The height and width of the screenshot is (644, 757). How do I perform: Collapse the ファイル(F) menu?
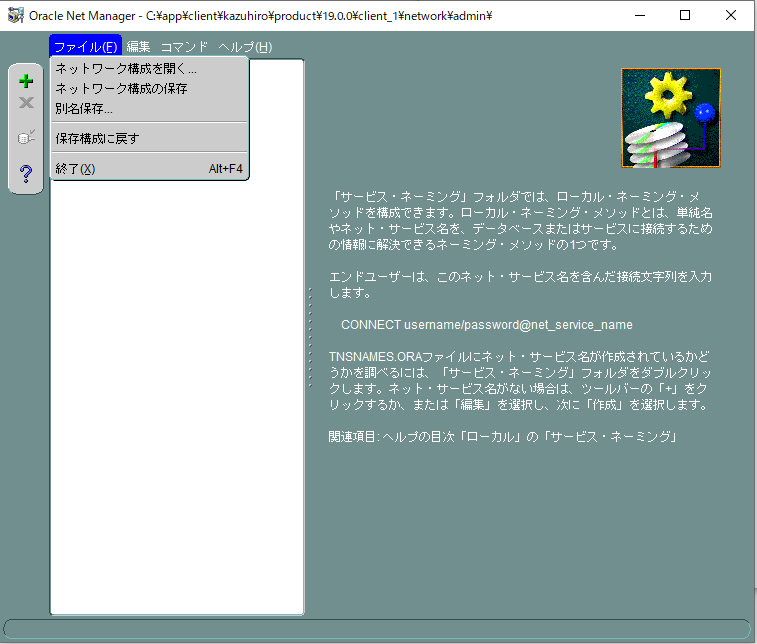(x=85, y=47)
